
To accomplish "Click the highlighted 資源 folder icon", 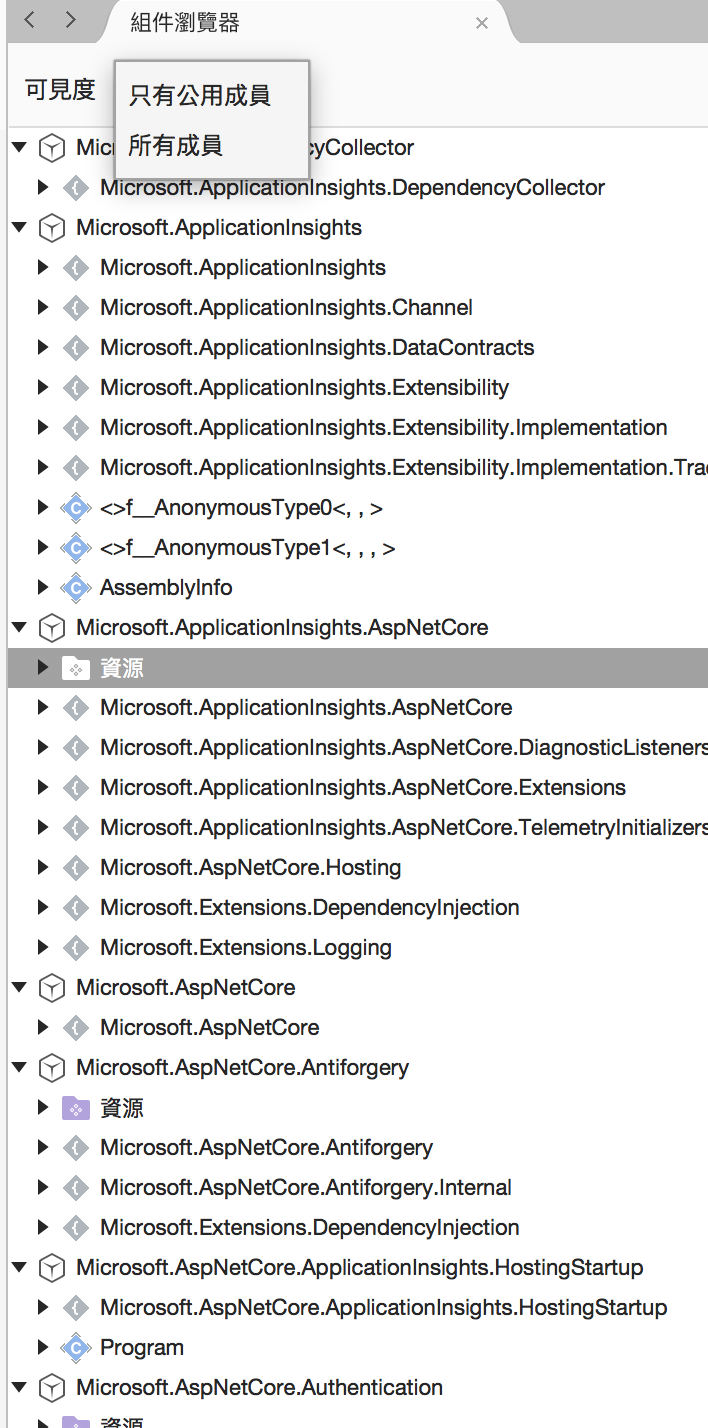I will click(x=75, y=668).
